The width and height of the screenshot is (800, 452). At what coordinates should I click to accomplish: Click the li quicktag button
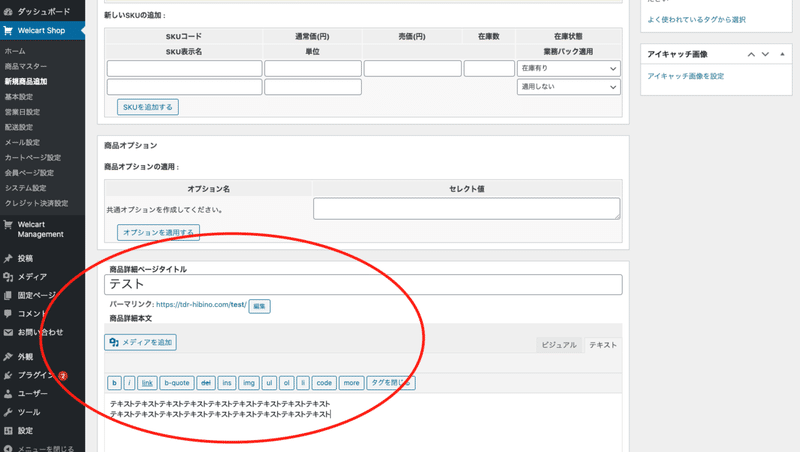click(x=303, y=383)
